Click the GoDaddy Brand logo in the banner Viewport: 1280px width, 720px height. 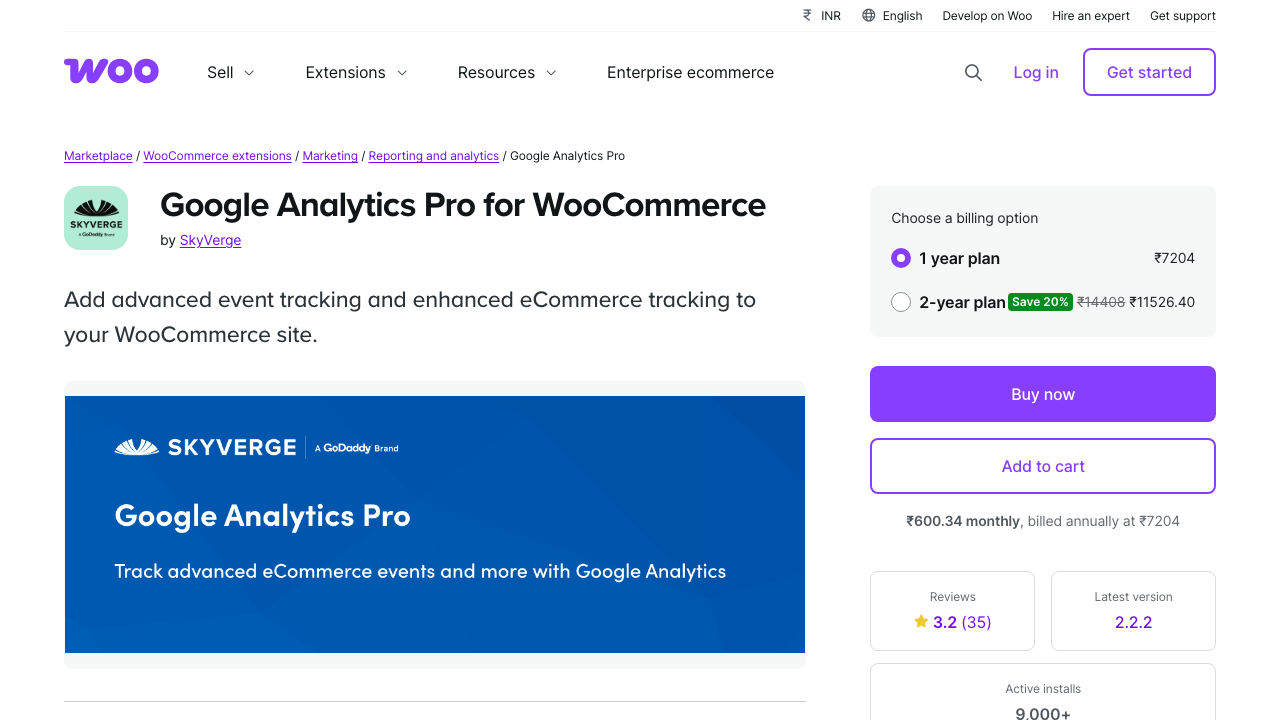pyautogui.click(x=355, y=447)
